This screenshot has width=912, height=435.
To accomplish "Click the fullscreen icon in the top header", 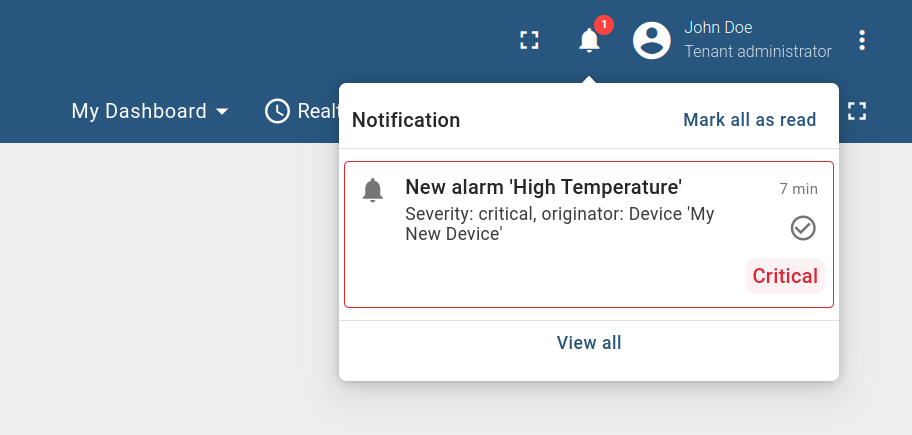I will 529,40.
